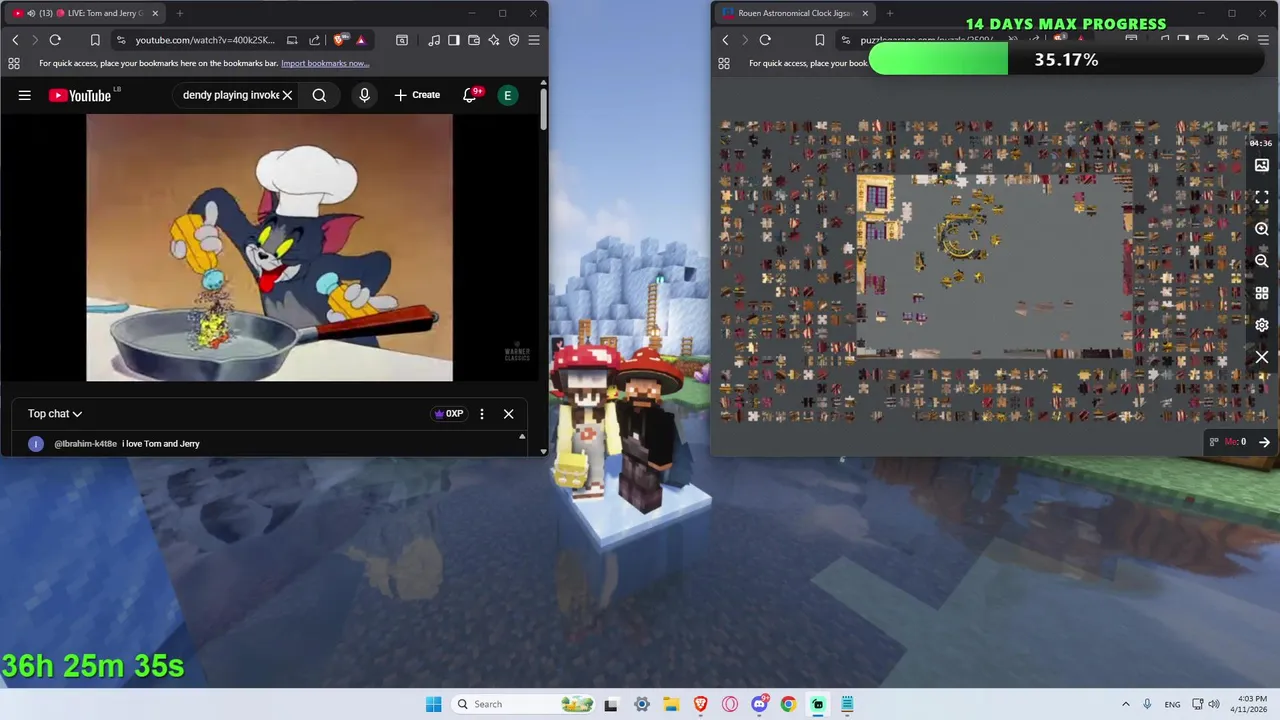
Task: Open Brave Rewards triangle icon
Action: point(361,40)
